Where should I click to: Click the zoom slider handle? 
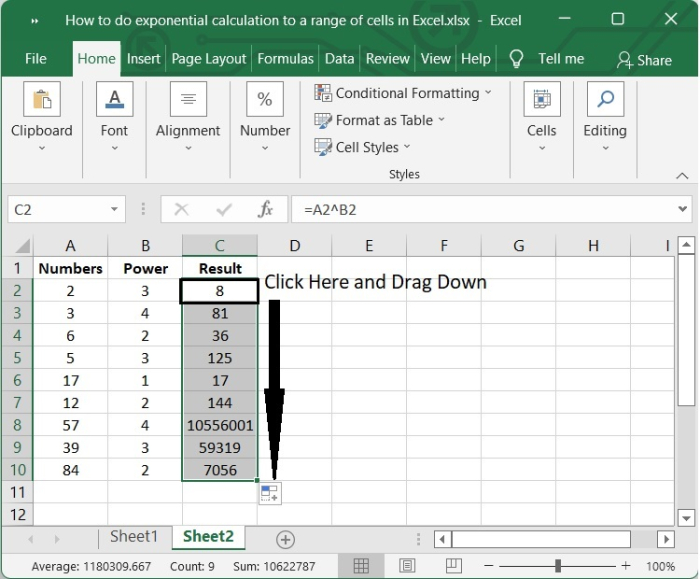557,566
